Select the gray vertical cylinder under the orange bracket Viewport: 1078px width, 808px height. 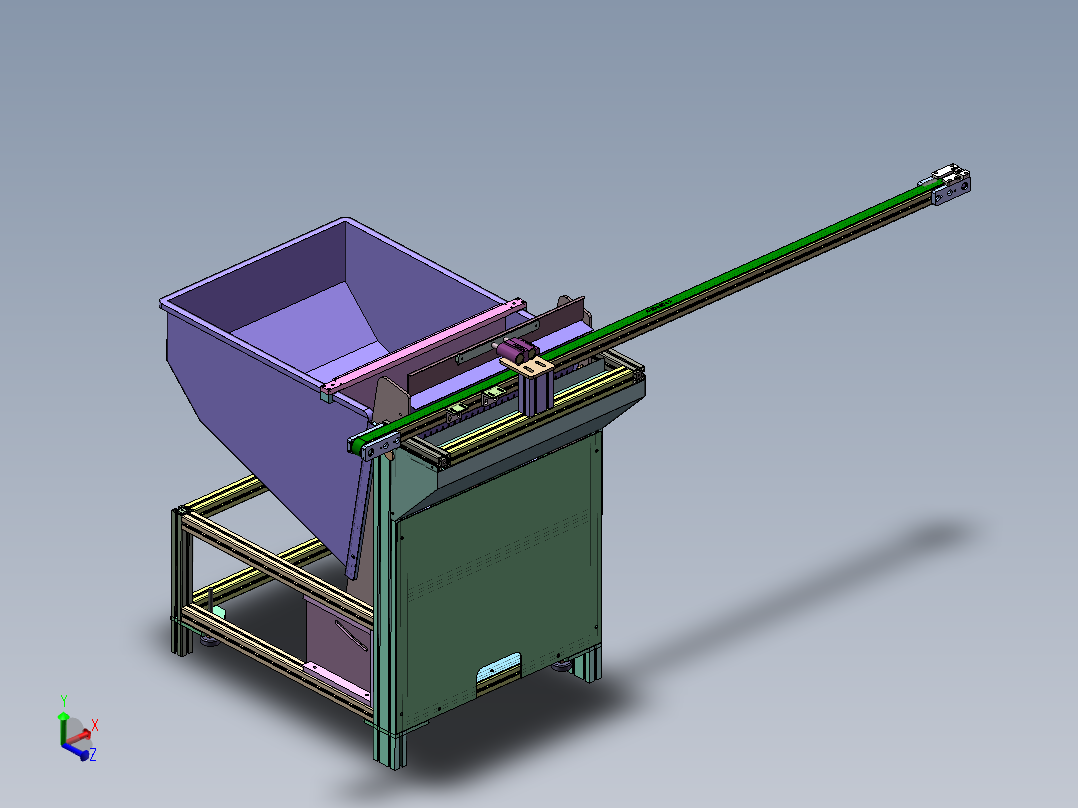tap(536, 393)
